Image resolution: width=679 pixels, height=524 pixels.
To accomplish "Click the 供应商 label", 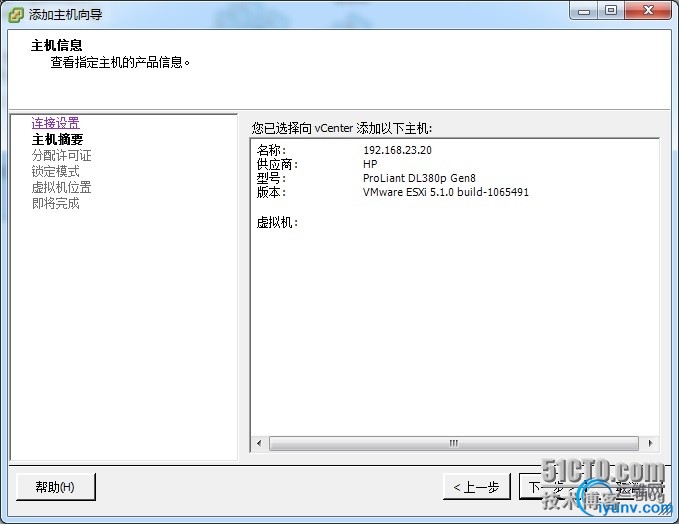I will click(x=277, y=164).
